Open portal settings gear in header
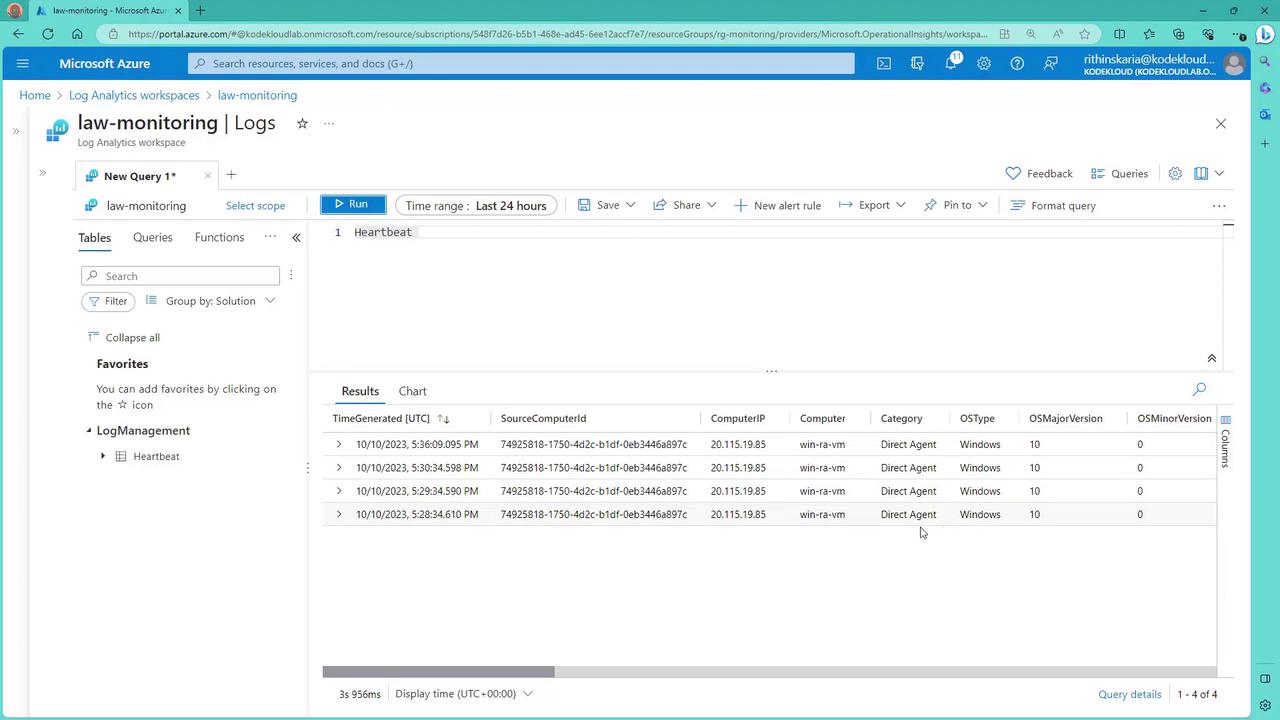The width and height of the screenshot is (1280, 720). pos(984,63)
